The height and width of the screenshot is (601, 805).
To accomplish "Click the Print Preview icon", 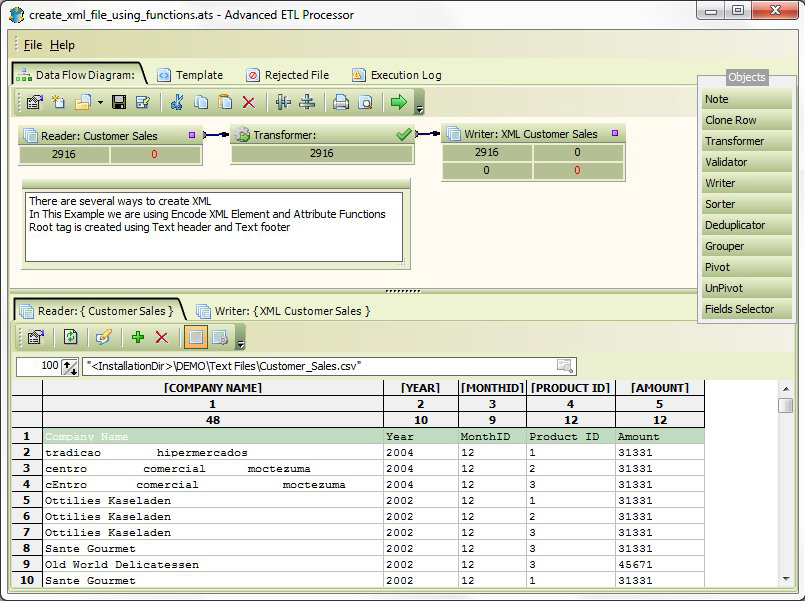I will click(366, 102).
